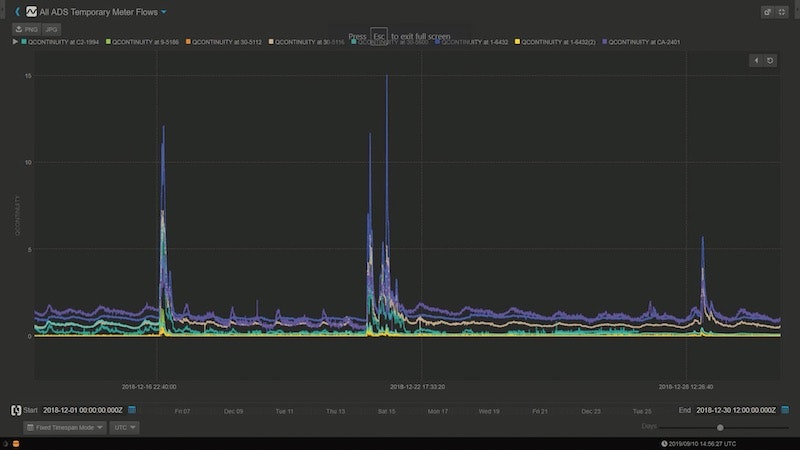Click the reset zoom icon on the plot

tap(771, 61)
